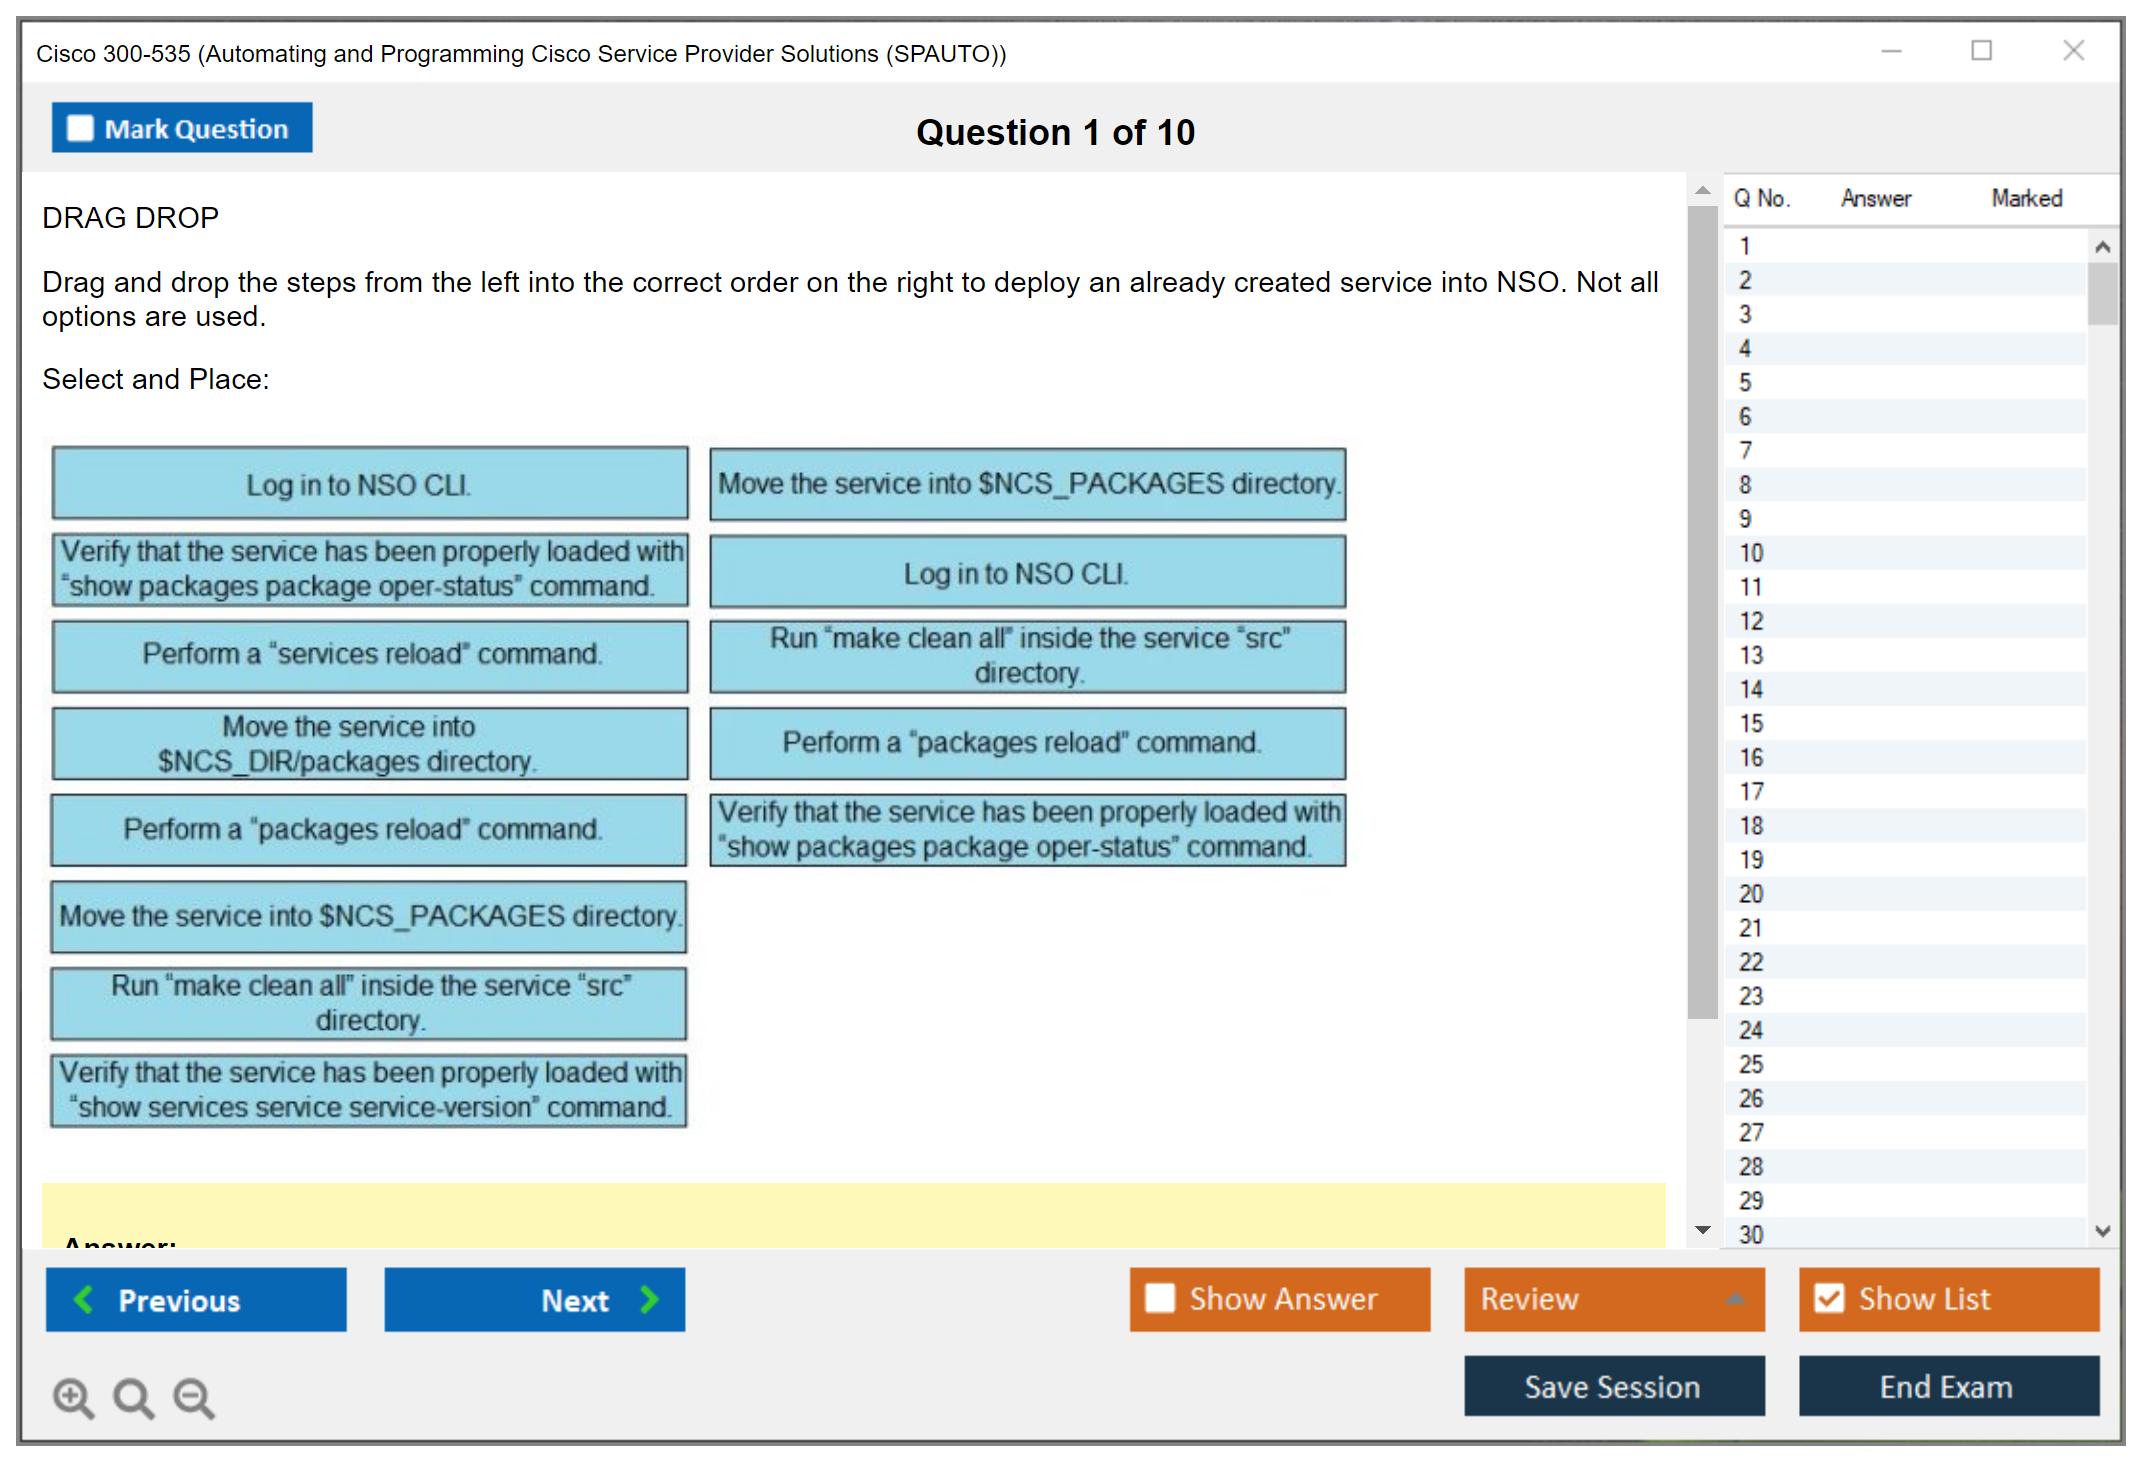Viewport: 2150px width, 1470px height.
Task: Click question list scroll-up arrow
Action: coord(2102,247)
